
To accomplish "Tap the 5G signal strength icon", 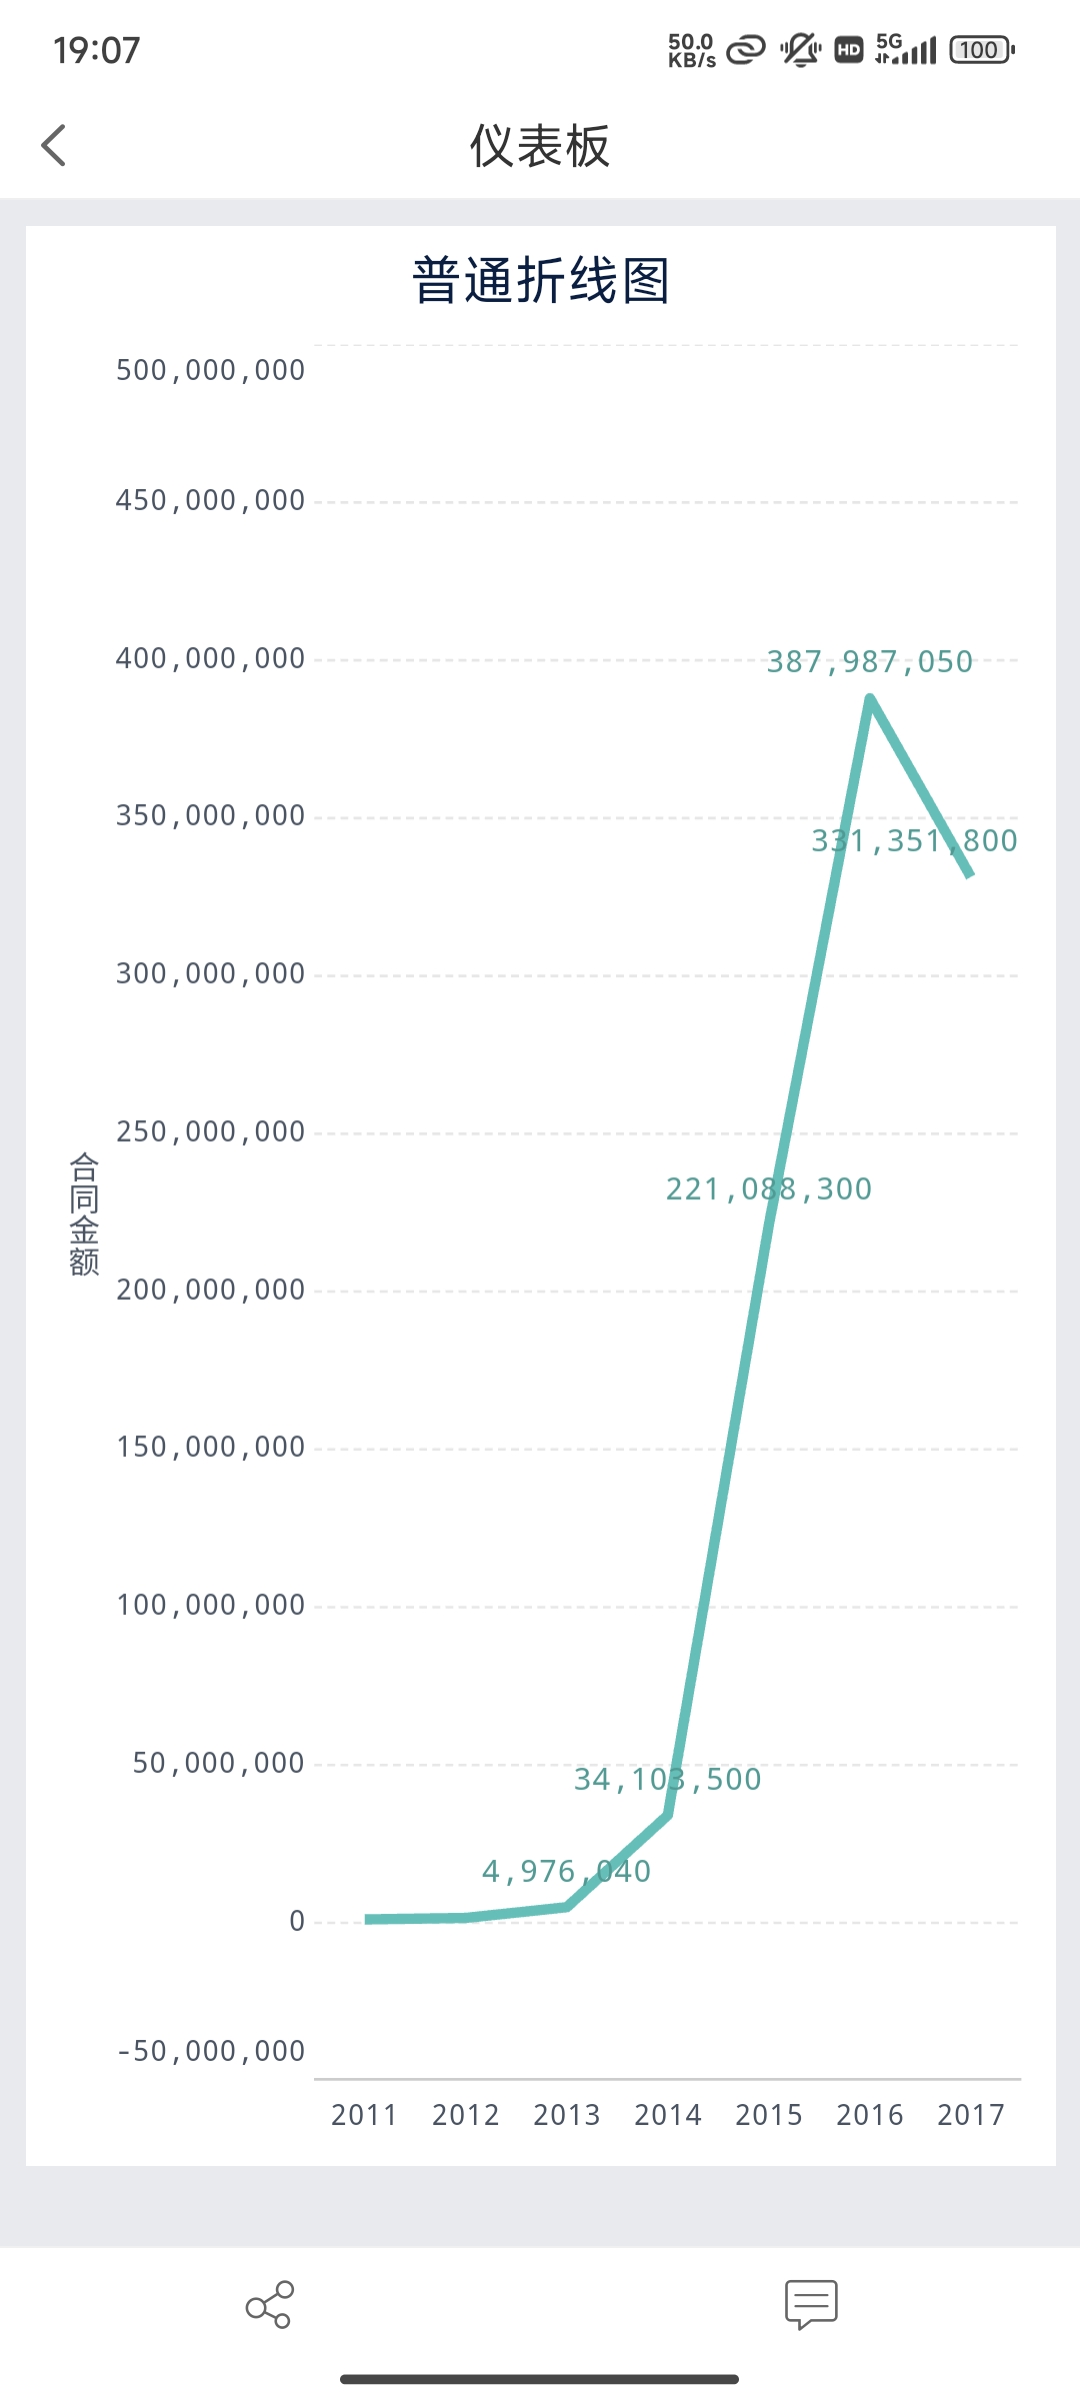I will pos(905,49).
